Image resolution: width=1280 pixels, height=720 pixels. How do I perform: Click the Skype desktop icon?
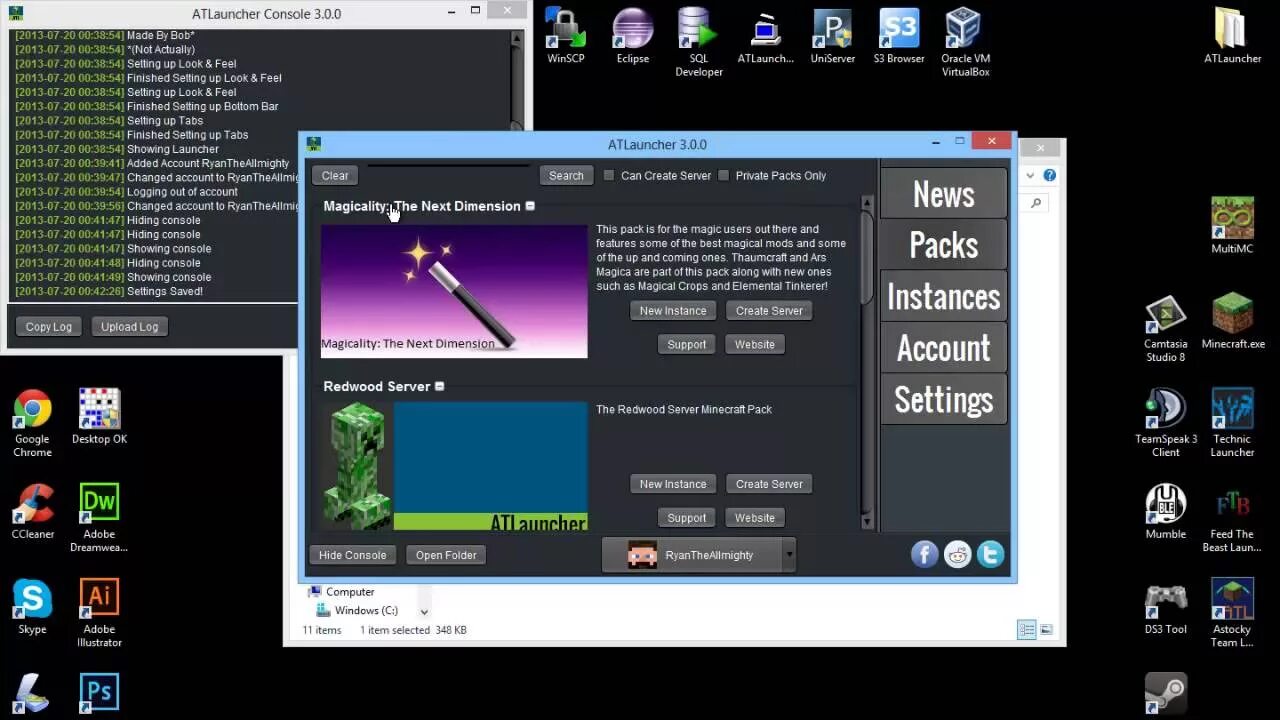(x=32, y=607)
